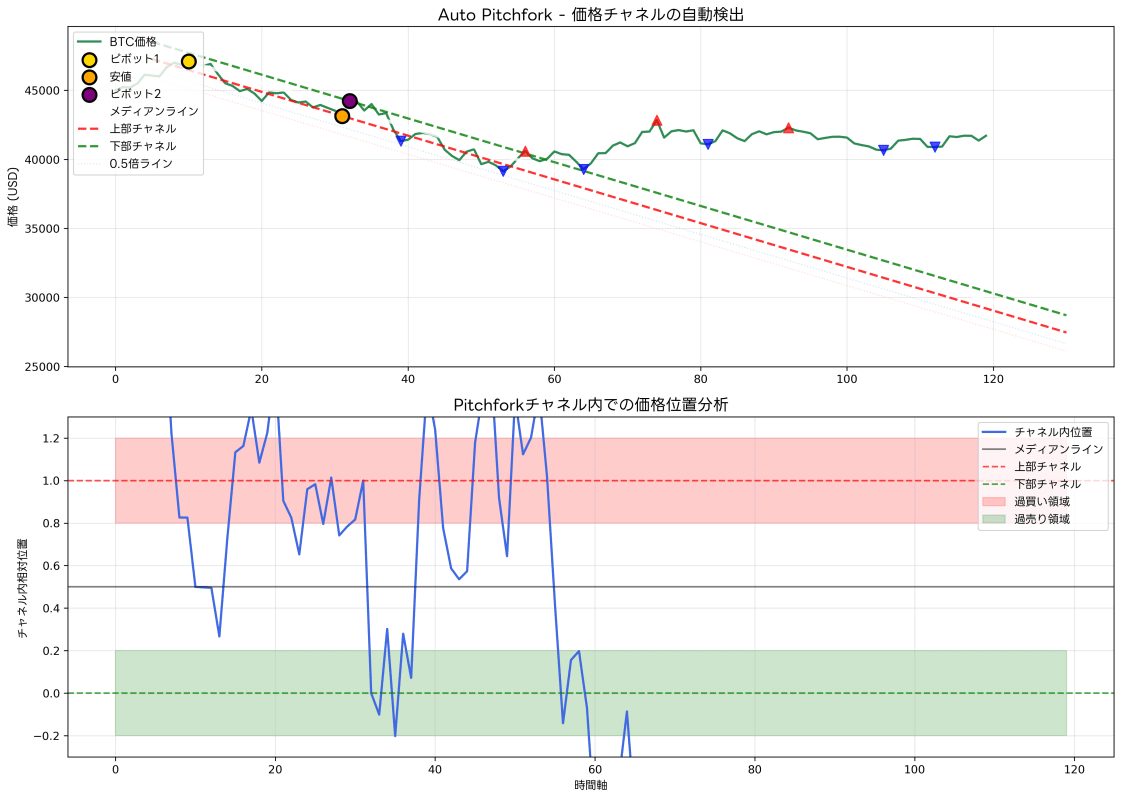Click the subtitle 'Pitchforkチャネル内での価格位置分析'
The width and height of the screenshot is (1122, 800).
(591, 405)
